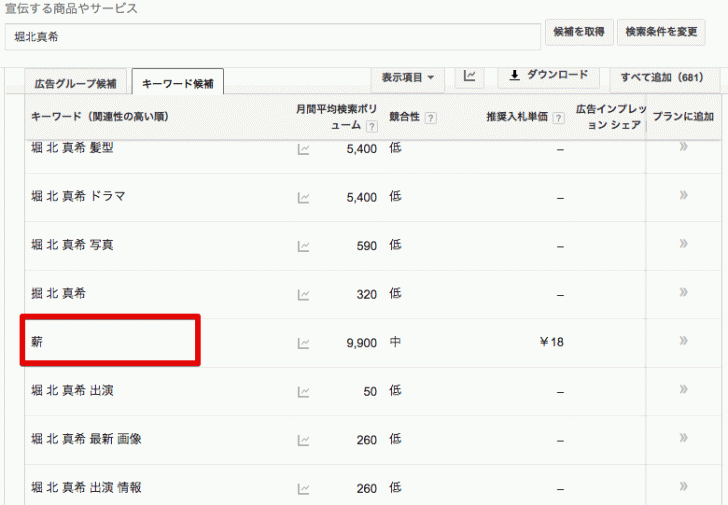Show trend graph icon for 堀北真希 写真
Screen dimensions: 728x505
tap(303, 246)
